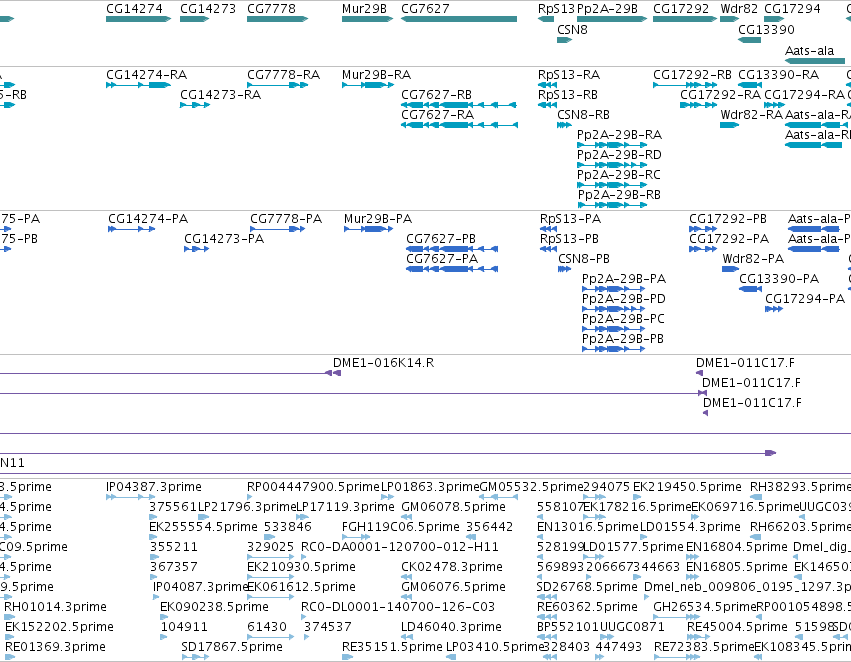Select the Pp2A-29B gene label in top track
This screenshot has width=851, height=662.
click(607, 9)
